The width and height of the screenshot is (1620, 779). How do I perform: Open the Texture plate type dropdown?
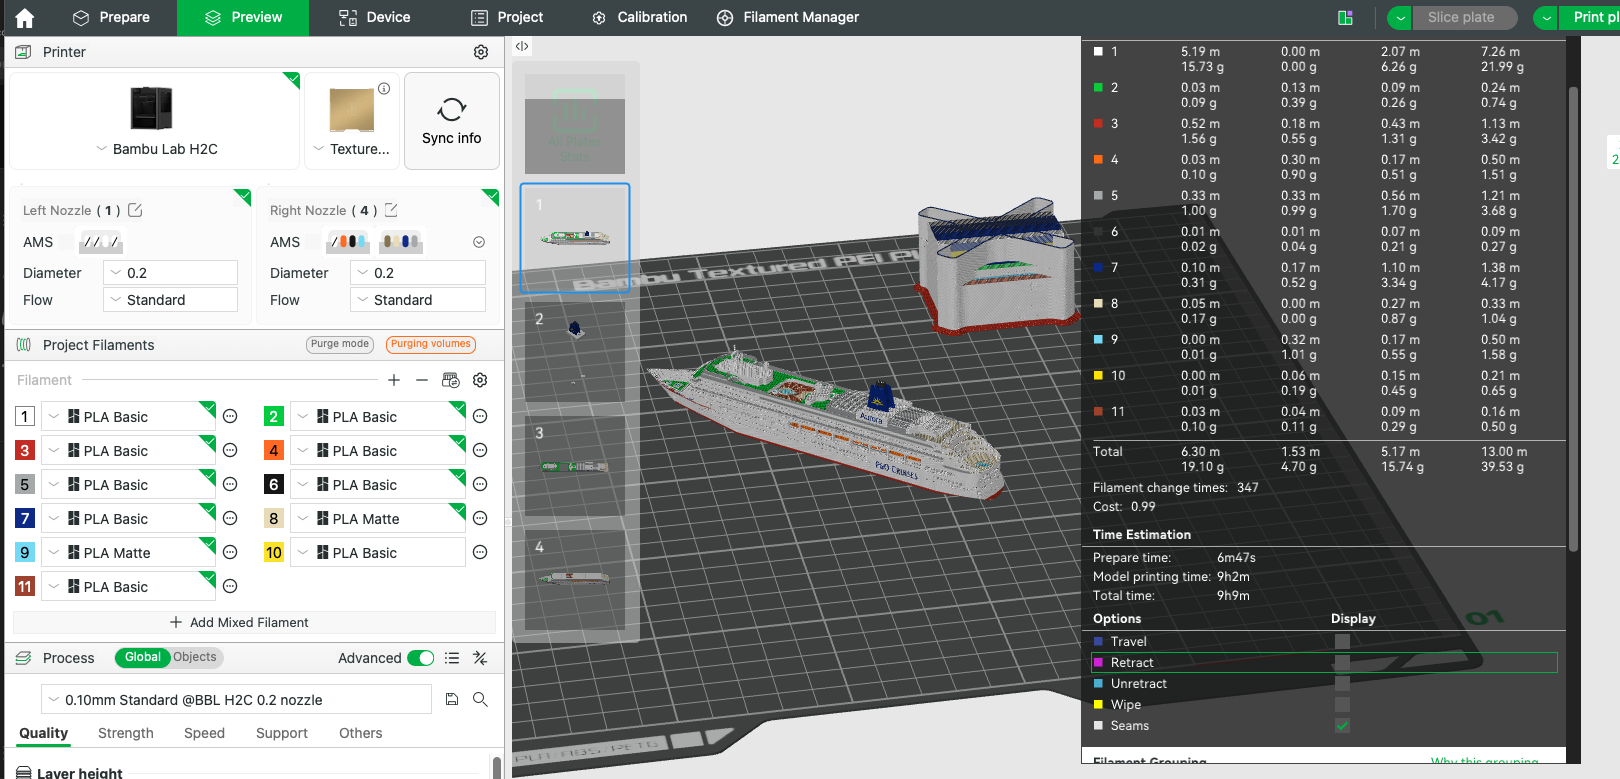(x=351, y=149)
